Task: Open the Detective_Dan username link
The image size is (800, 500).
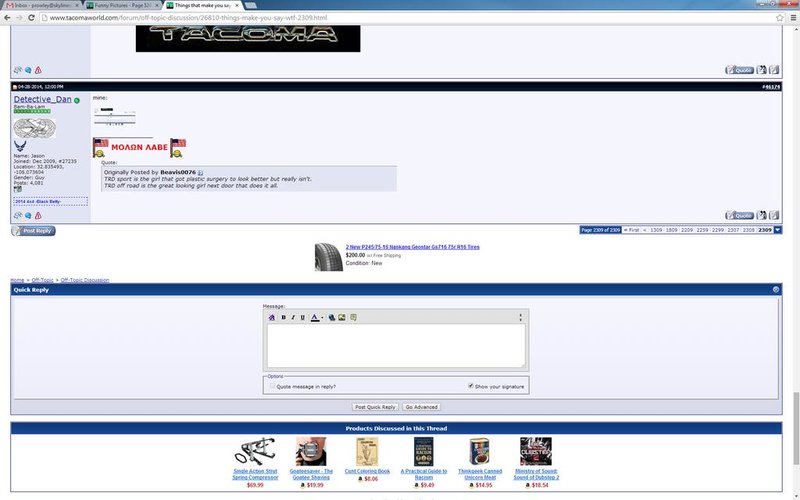Action: point(42,99)
